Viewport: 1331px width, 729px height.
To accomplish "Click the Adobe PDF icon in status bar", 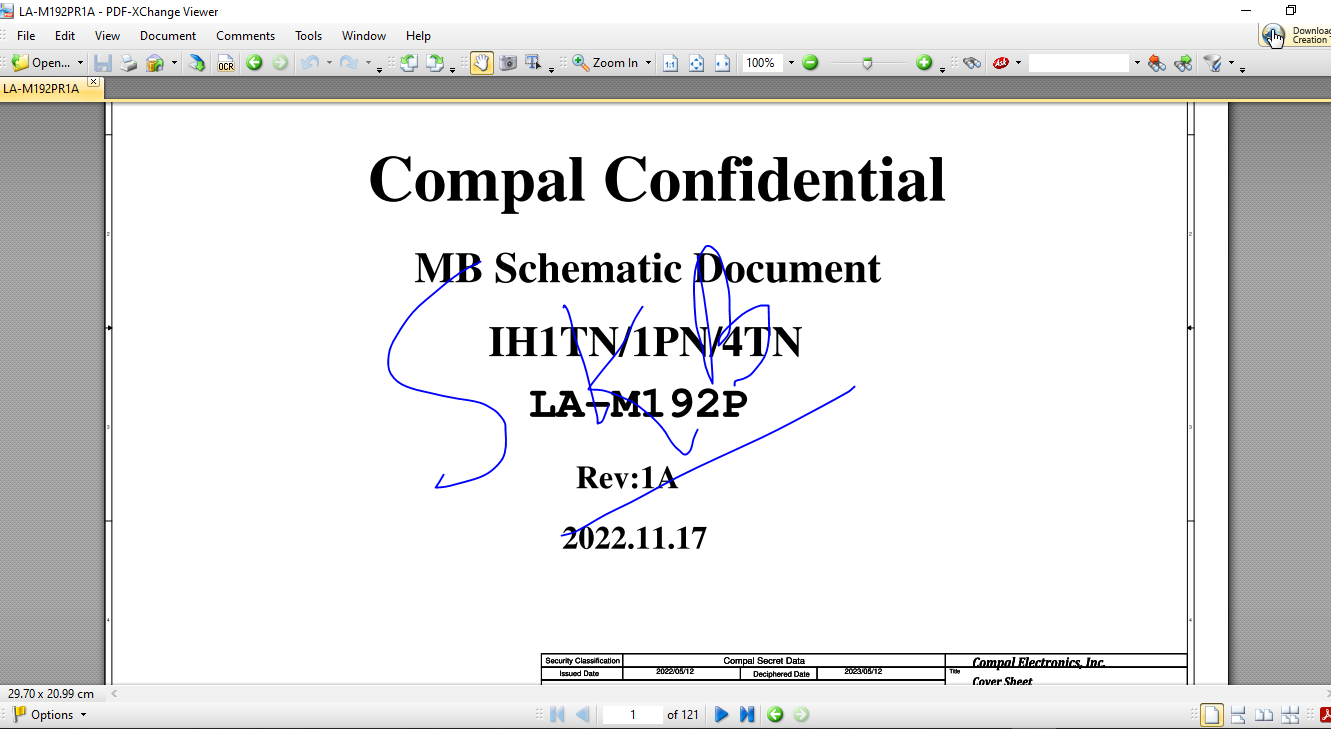I will [x=1326, y=715].
